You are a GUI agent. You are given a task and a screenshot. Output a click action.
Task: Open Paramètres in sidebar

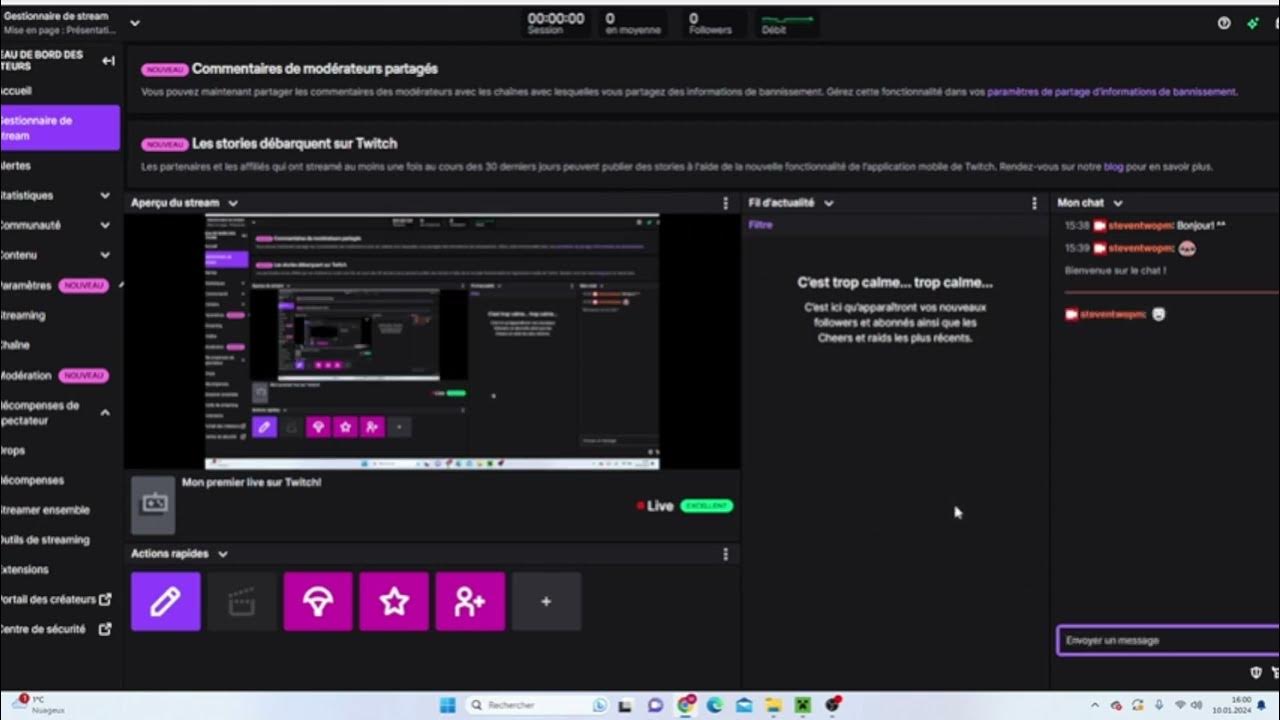(x=26, y=286)
